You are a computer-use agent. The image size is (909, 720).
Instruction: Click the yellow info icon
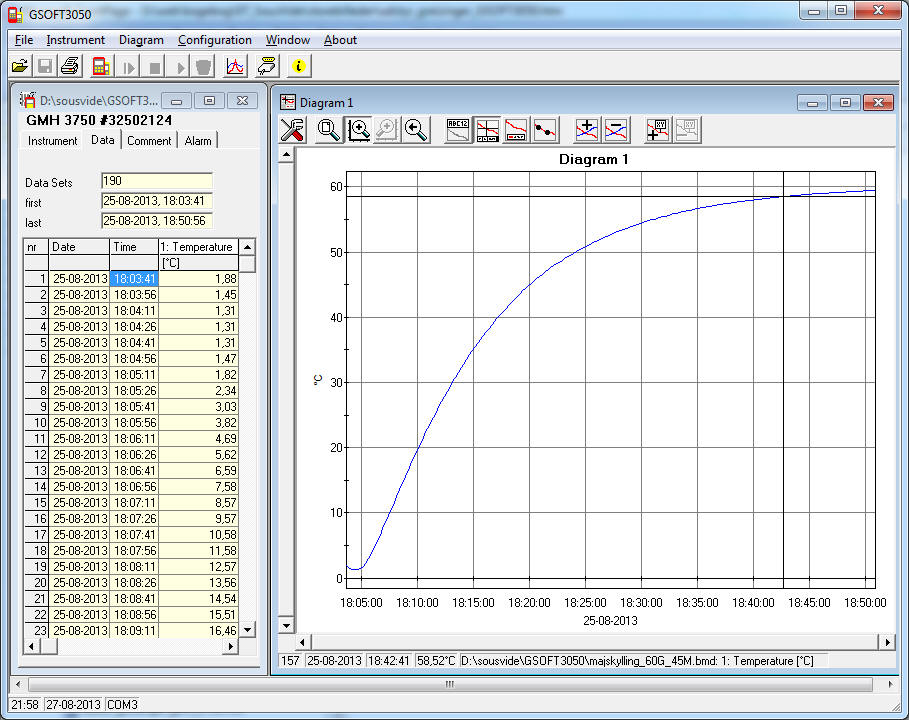pos(299,66)
